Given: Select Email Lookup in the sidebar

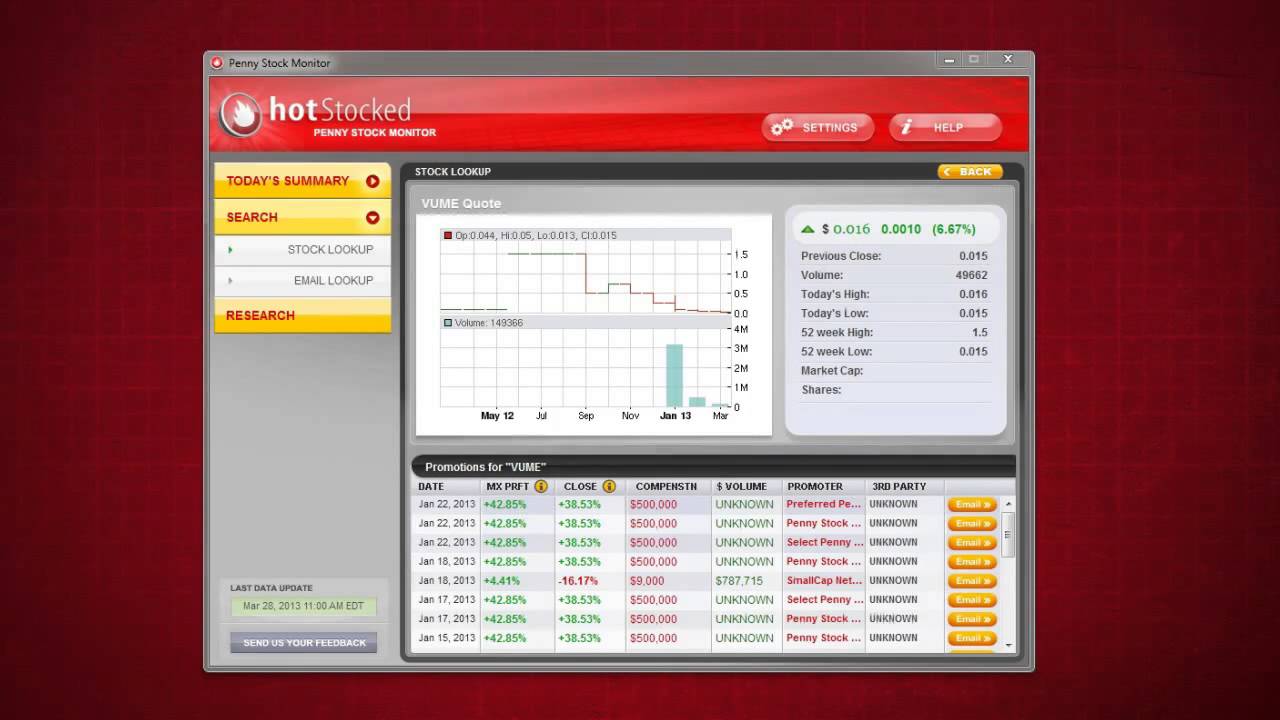Looking at the screenshot, I should (x=302, y=281).
